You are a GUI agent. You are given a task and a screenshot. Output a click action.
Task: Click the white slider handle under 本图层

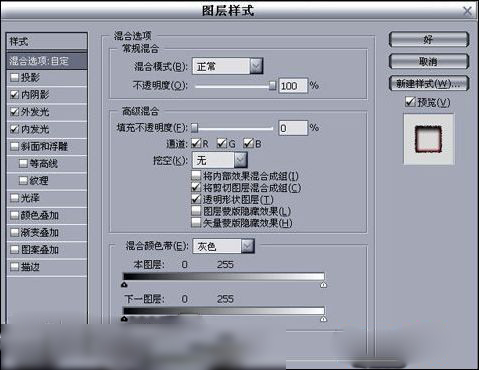click(x=323, y=285)
